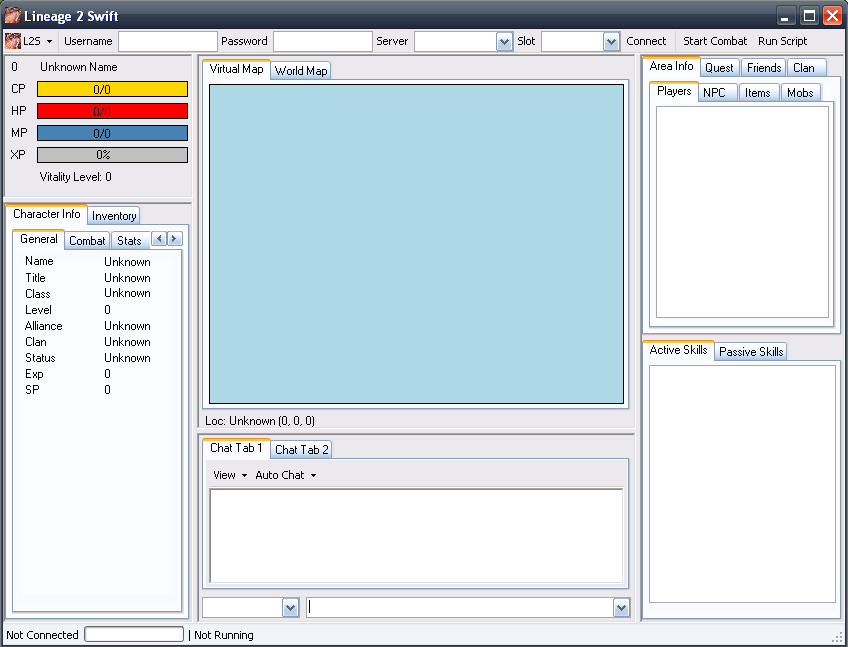This screenshot has height=647, width=848.
Task: Open the L2S menu icon dropdown
Action: click(29, 41)
